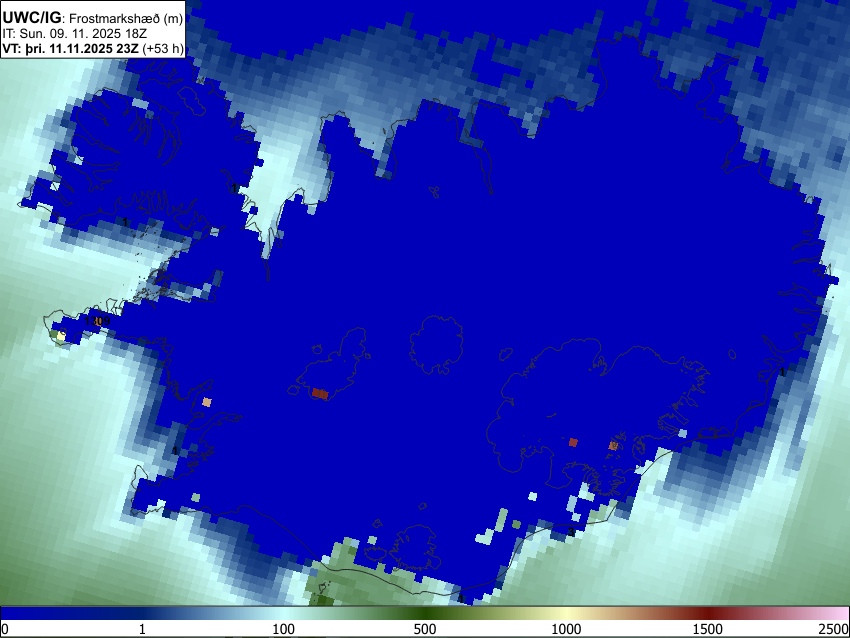Click the "3" value label on the southeast coast

pyautogui.click(x=571, y=532)
